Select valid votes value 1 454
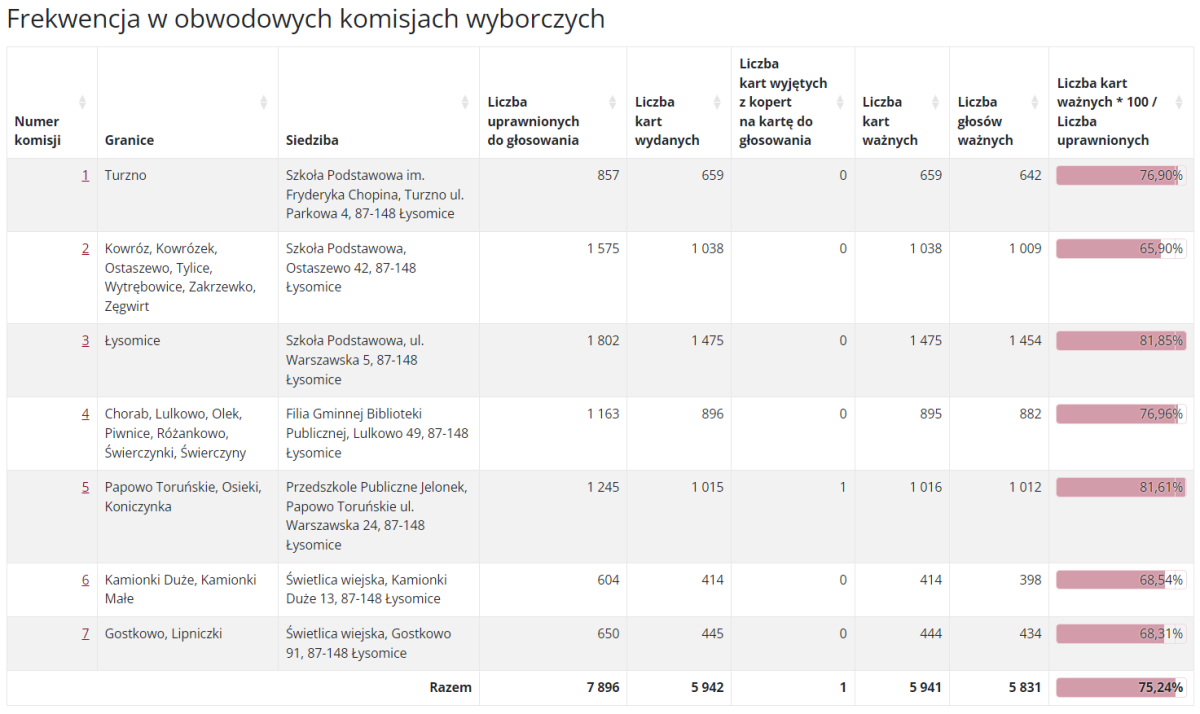 [x=1025, y=341]
